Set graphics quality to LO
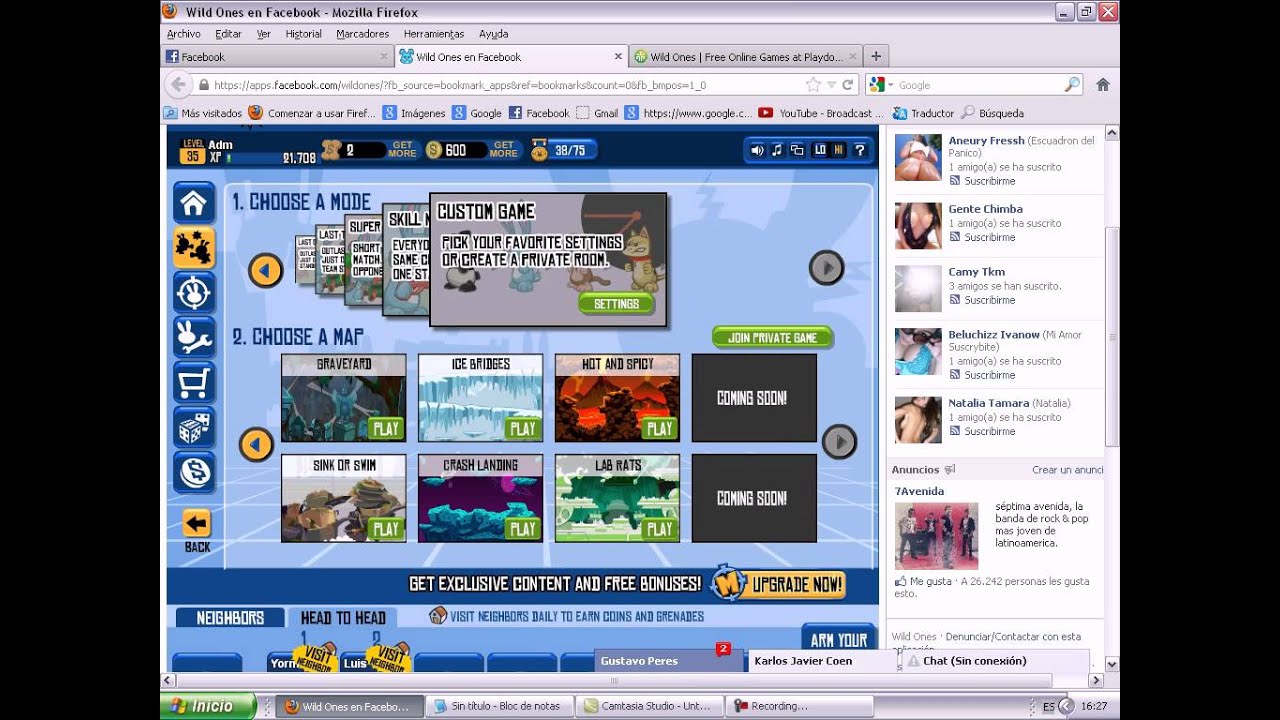Image resolution: width=1280 pixels, height=720 pixels. click(820, 150)
